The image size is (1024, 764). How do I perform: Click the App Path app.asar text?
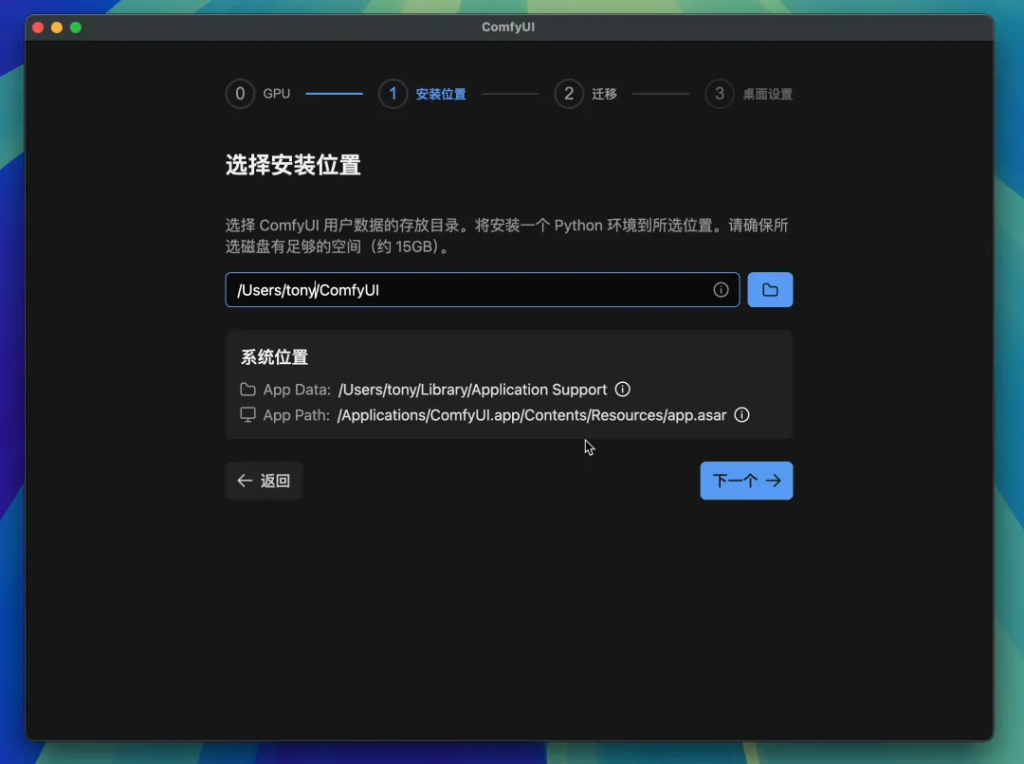(532, 415)
